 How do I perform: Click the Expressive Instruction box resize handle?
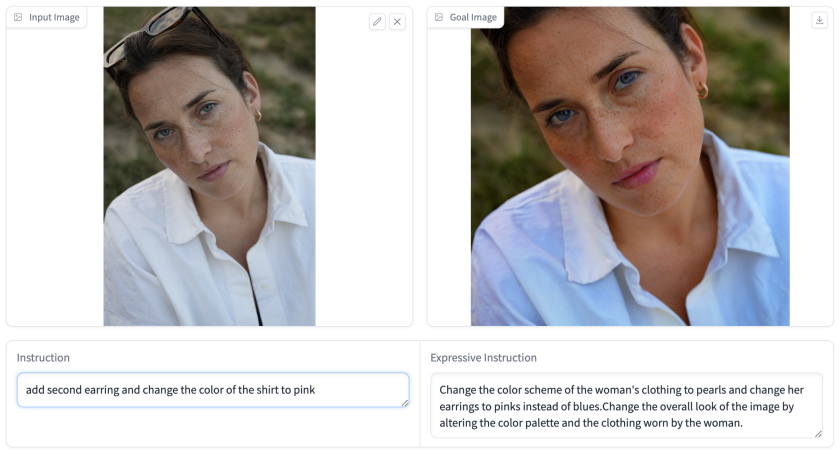pos(818,434)
